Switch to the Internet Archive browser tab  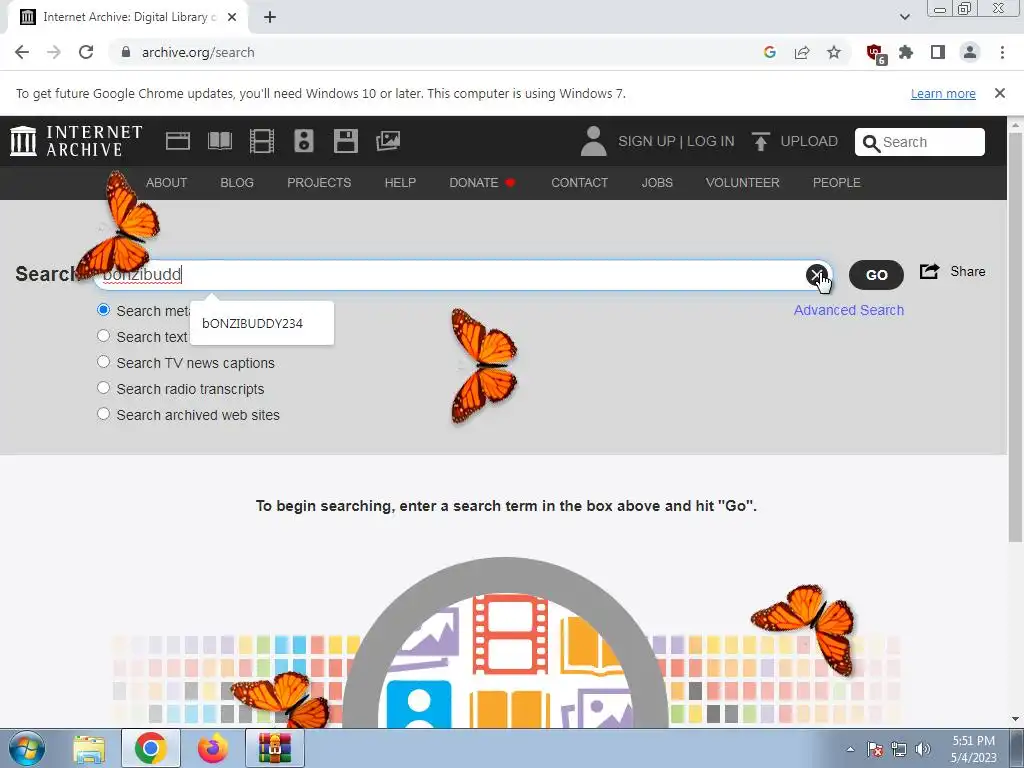129,18
